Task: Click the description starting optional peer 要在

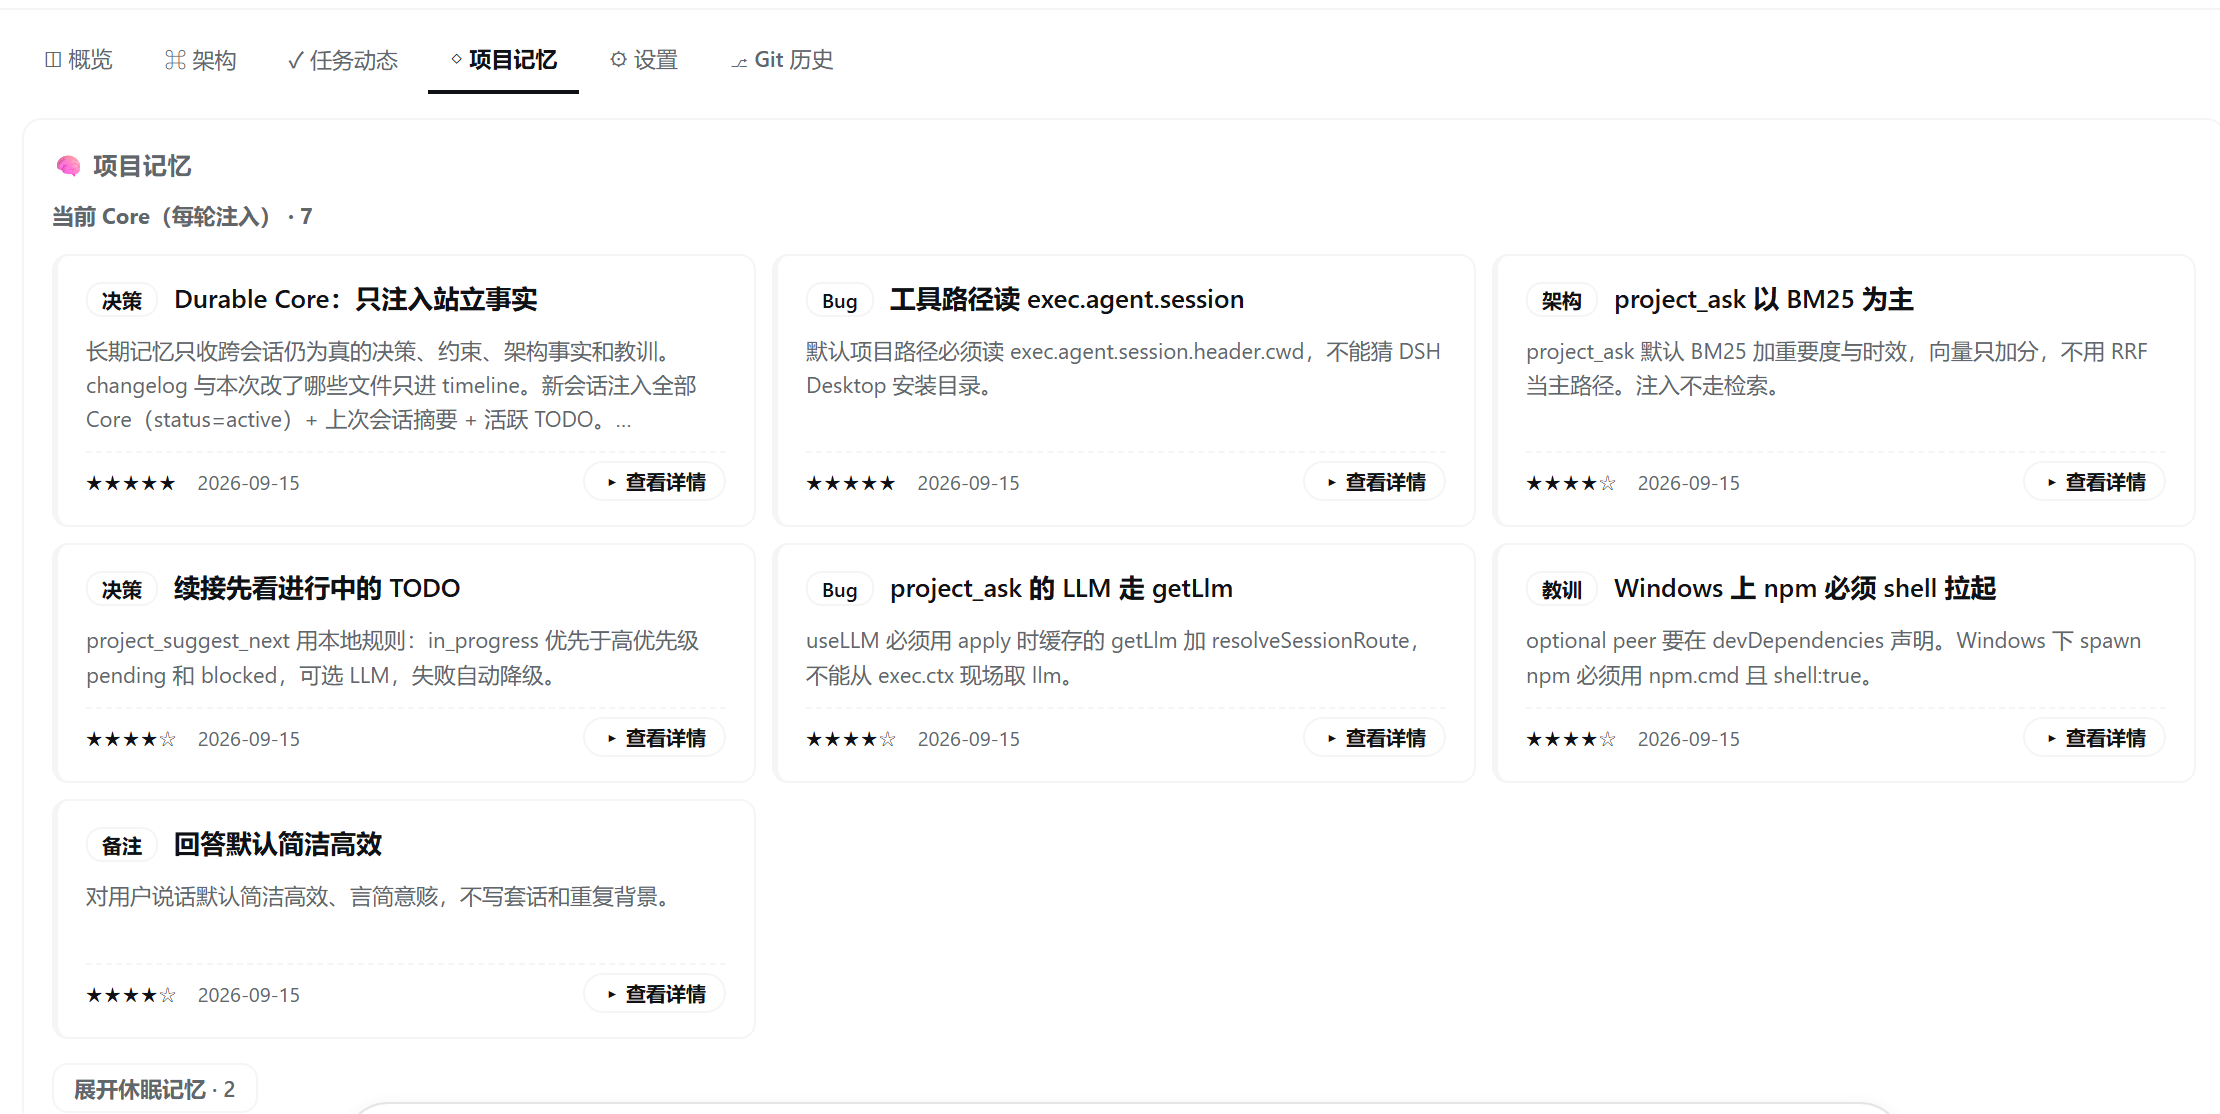Action: point(1834,658)
